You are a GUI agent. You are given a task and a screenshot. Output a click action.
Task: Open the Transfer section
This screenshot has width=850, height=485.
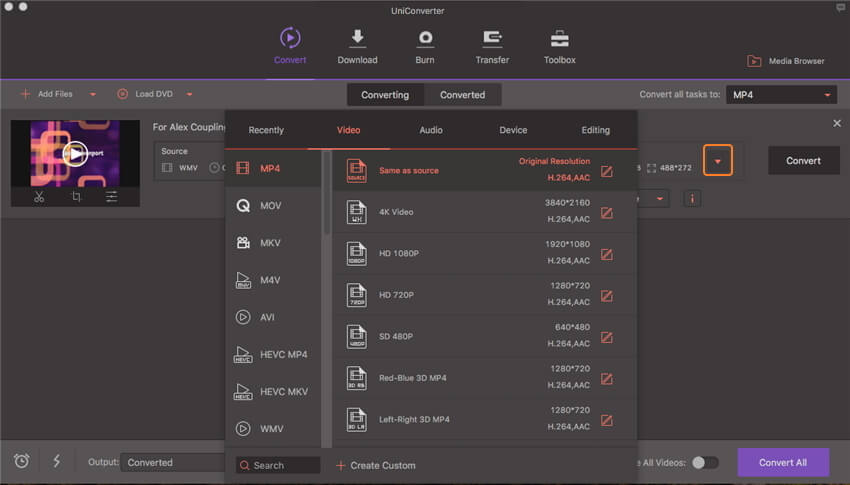coord(492,47)
